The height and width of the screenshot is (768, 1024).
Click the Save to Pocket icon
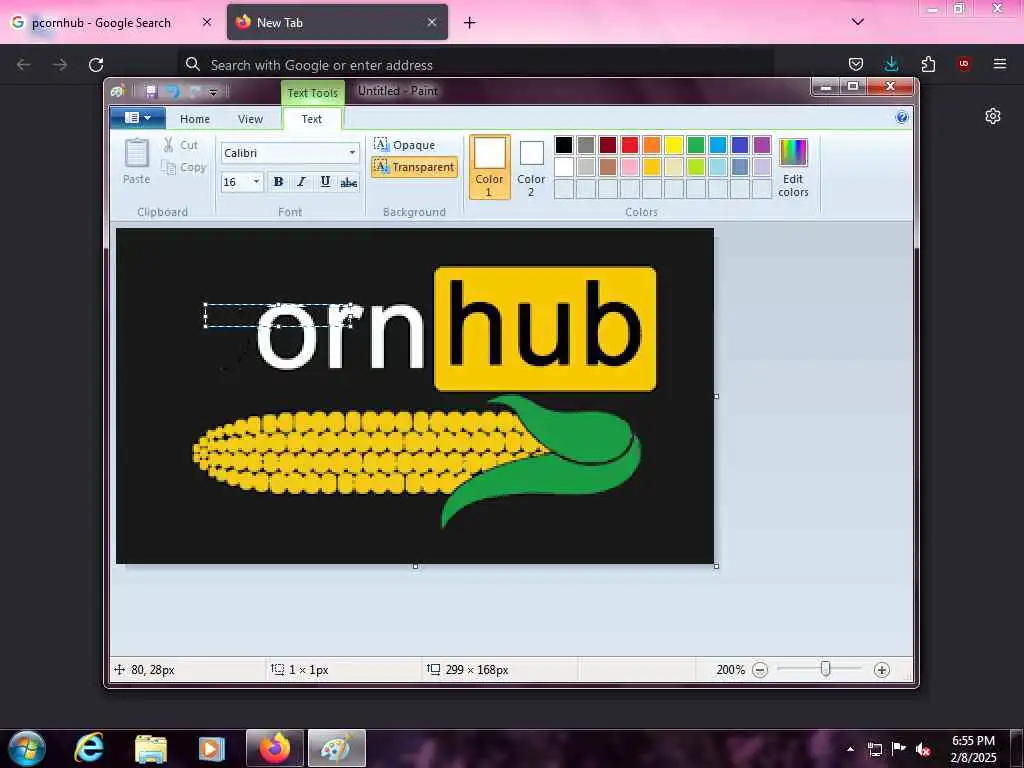(856, 64)
